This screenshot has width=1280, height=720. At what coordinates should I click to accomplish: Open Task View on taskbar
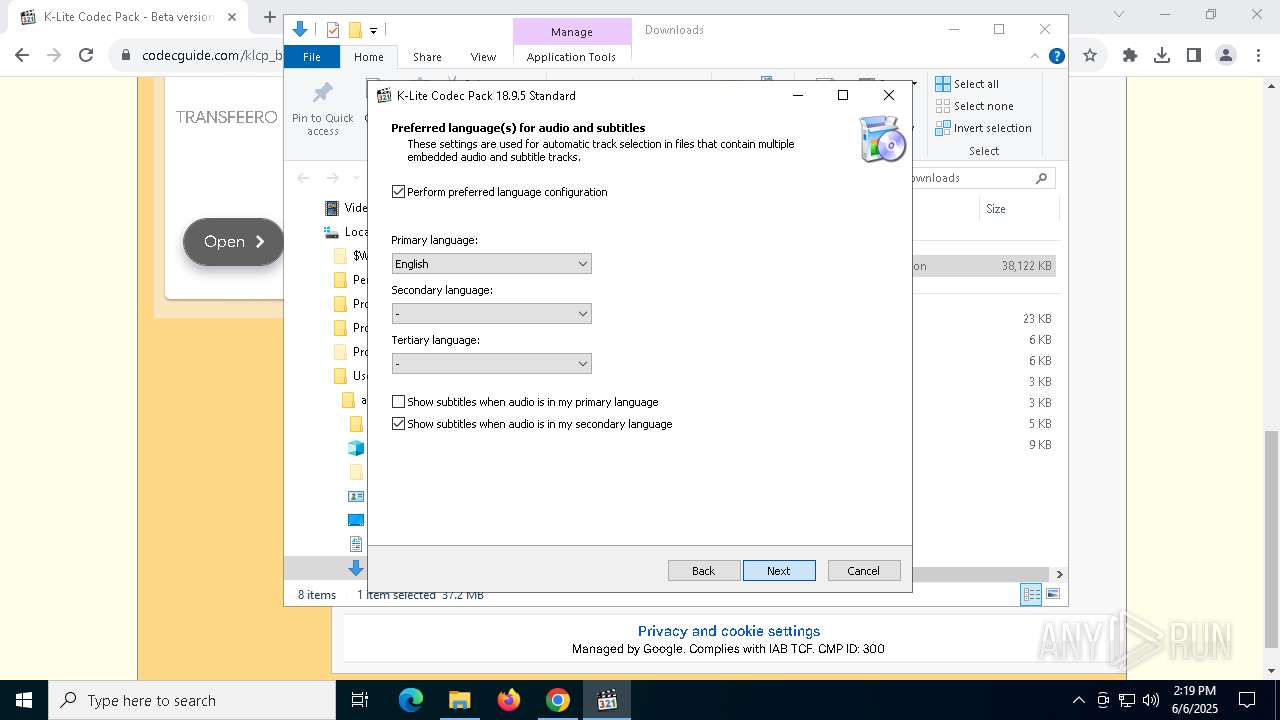[360, 700]
